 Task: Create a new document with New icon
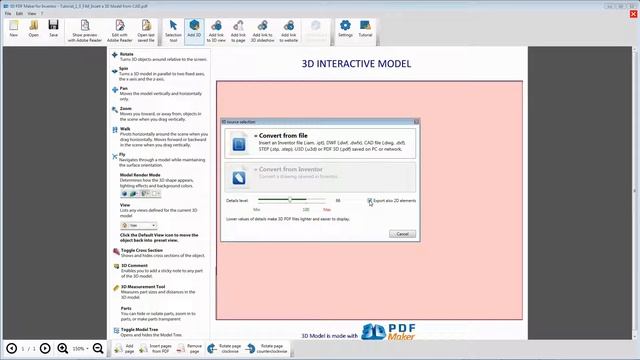click(13, 29)
